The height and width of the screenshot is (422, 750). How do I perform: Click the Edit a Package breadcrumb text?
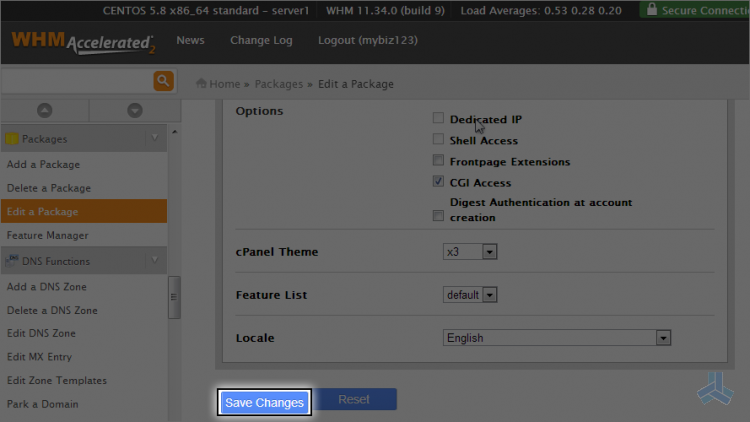(356, 84)
